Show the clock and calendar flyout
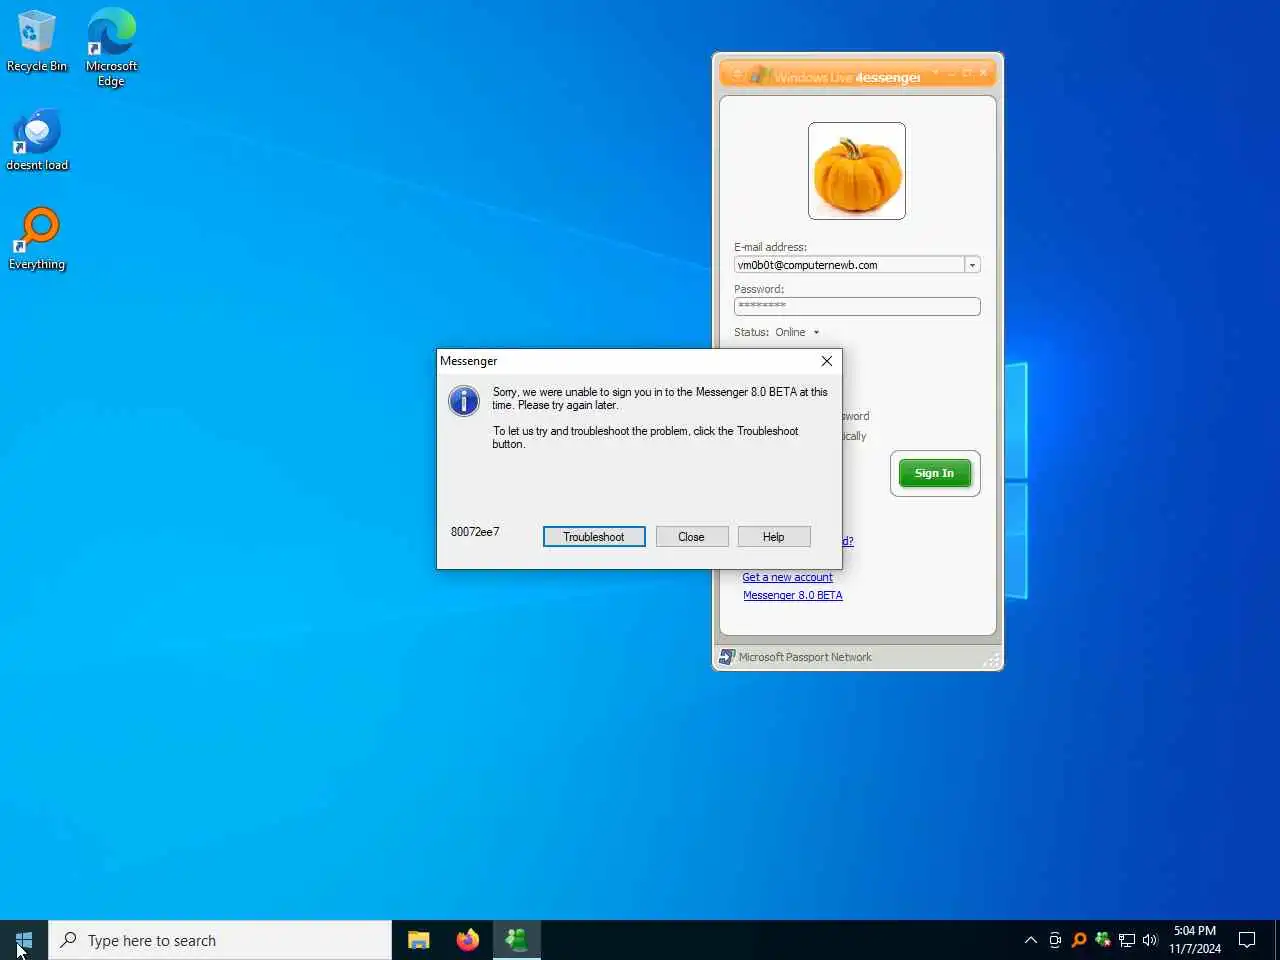The image size is (1280, 960). (x=1195, y=940)
